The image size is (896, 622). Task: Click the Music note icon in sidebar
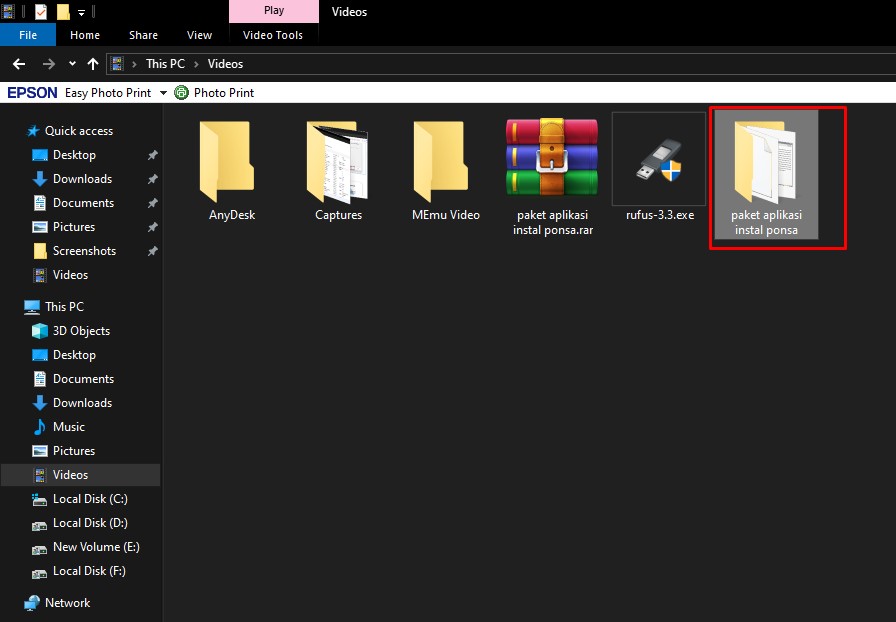pyautogui.click(x=39, y=427)
